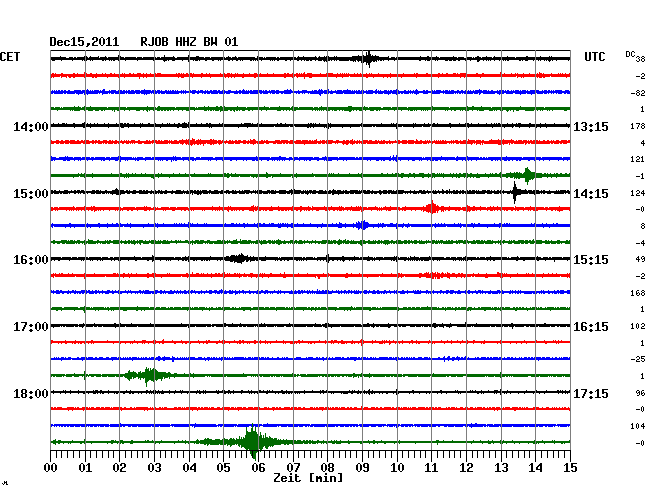The width and height of the screenshot is (650, 494).
Task: Click the blue event near minute 09
Action: [x=362, y=225]
